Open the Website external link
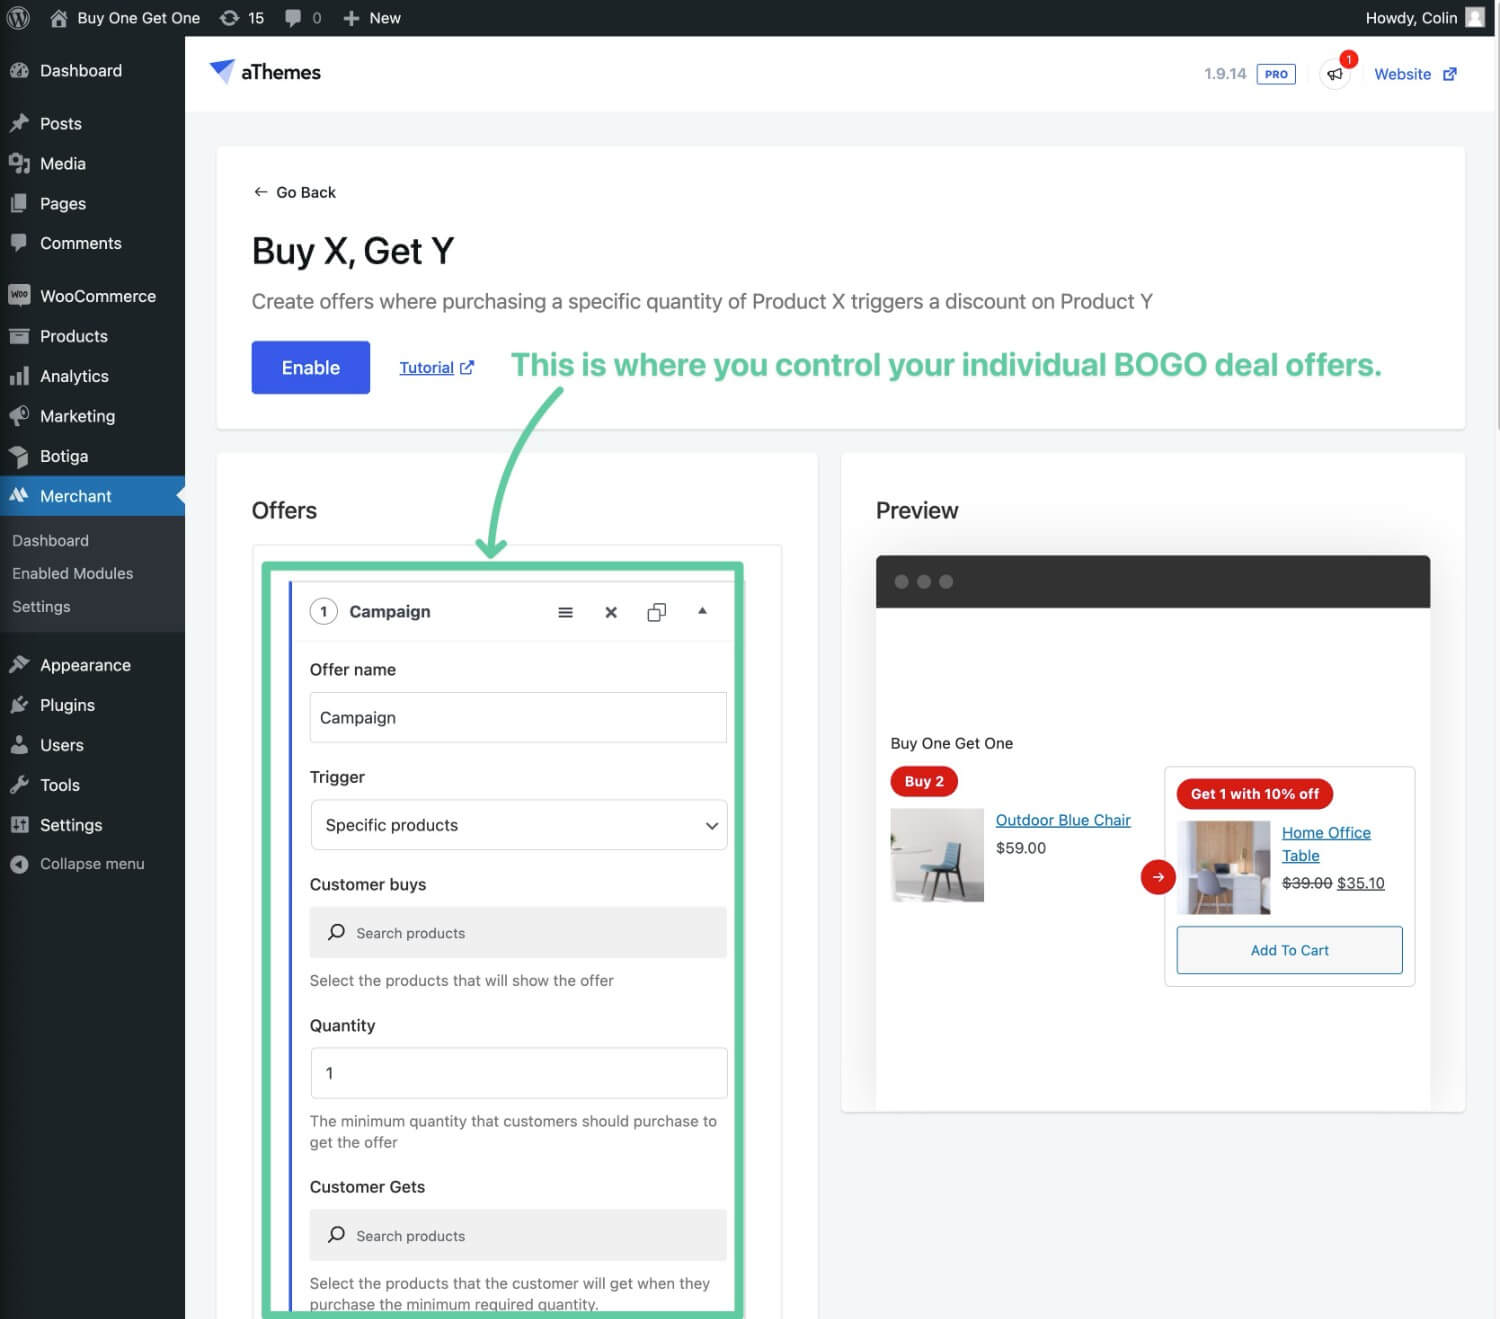Image resolution: width=1500 pixels, height=1319 pixels. tap(1415, 74)
